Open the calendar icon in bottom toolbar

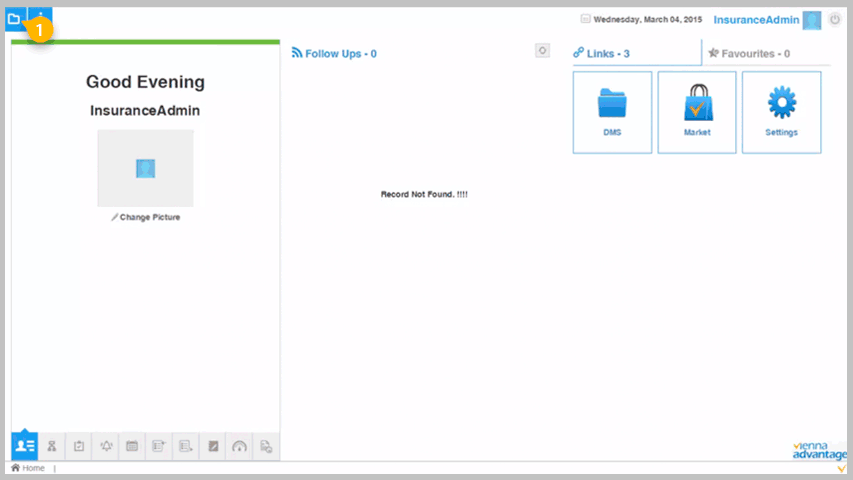tap(132, 446)
